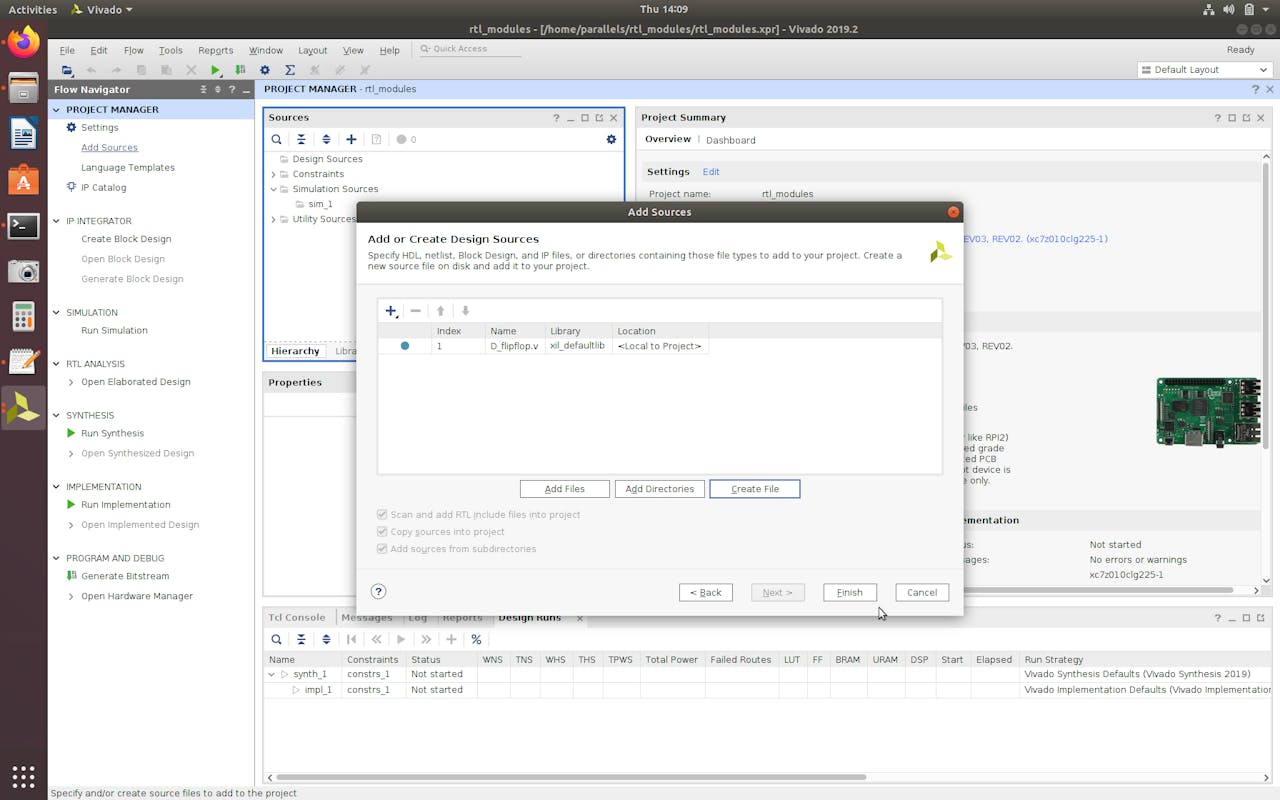The image size is (1280, 800).
Task: Click the Create File button
Action: 754,489
